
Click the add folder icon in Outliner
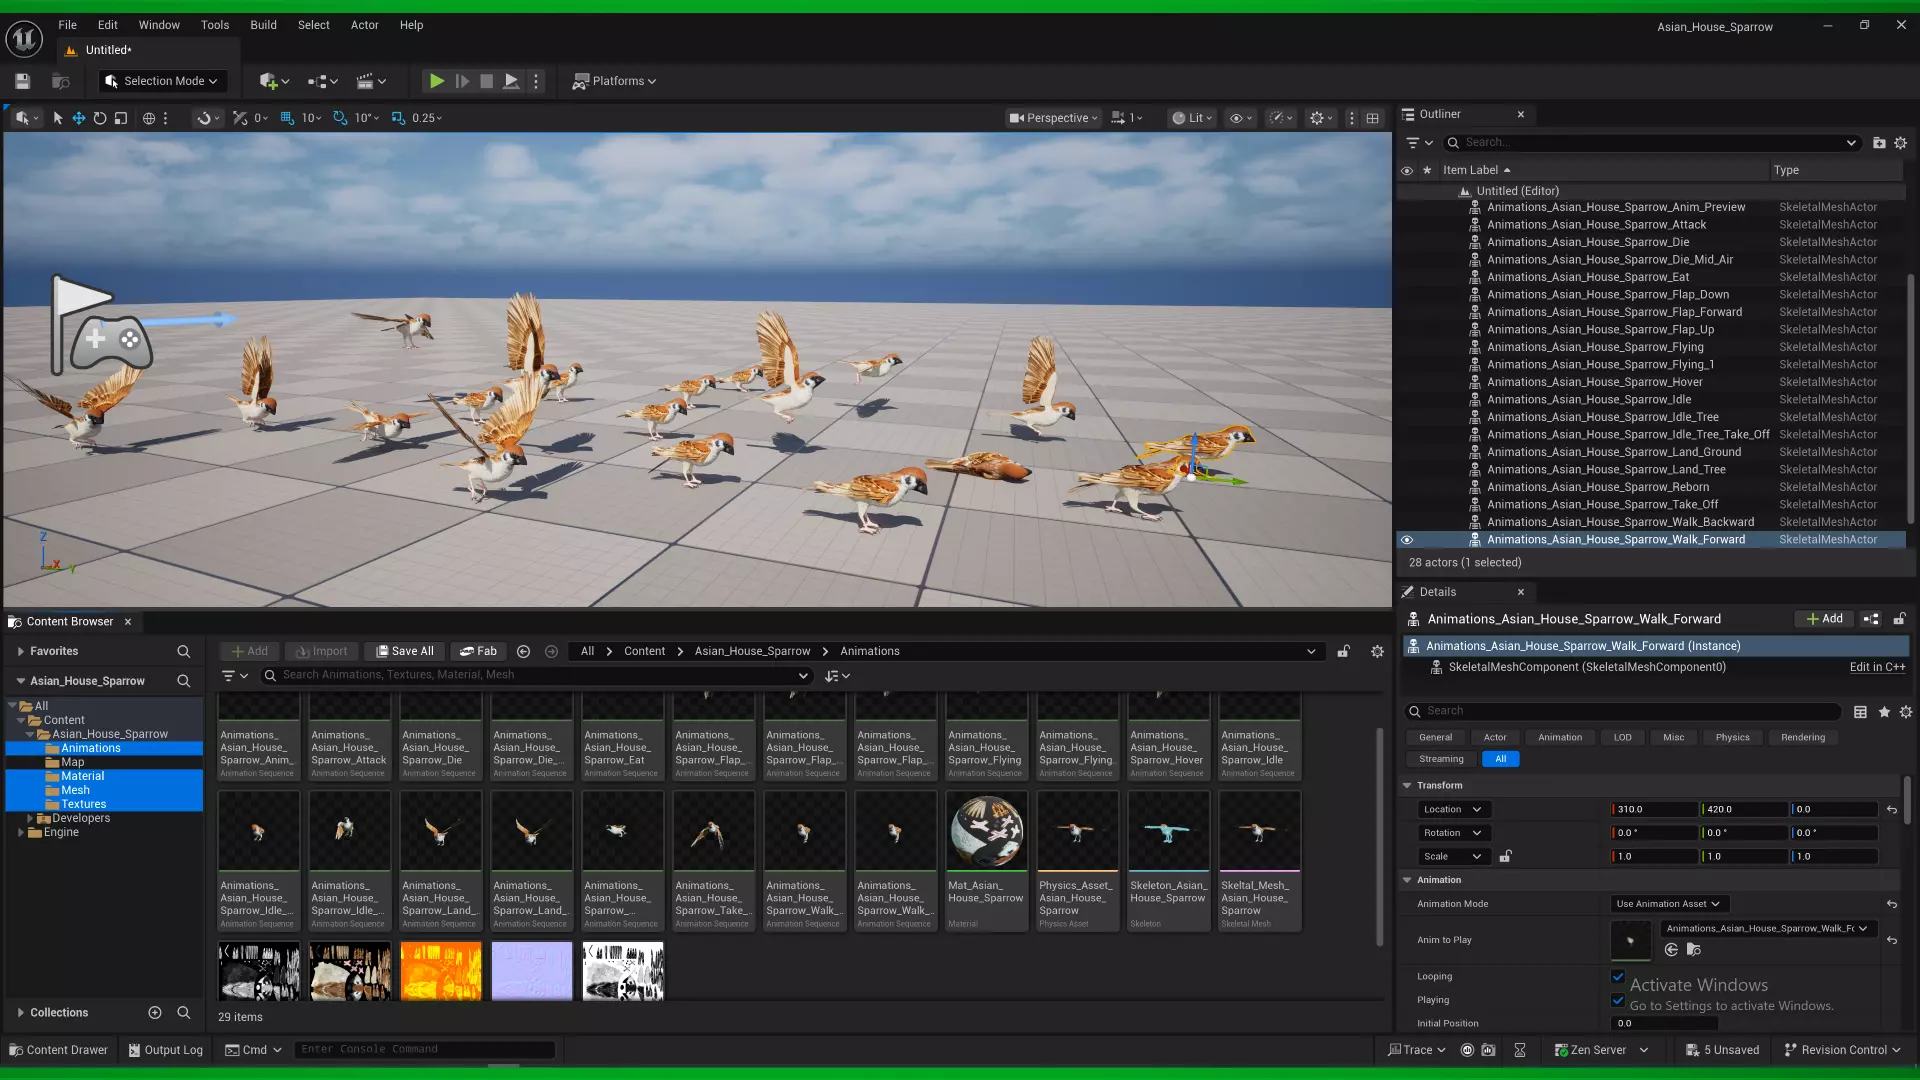coord(1879,143)
